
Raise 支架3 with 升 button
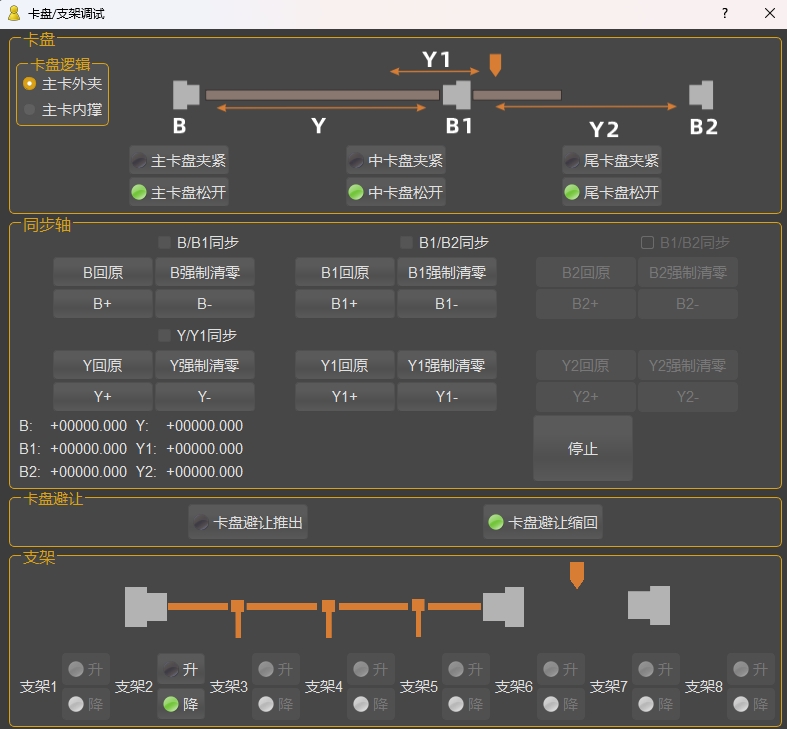(276, 669)
